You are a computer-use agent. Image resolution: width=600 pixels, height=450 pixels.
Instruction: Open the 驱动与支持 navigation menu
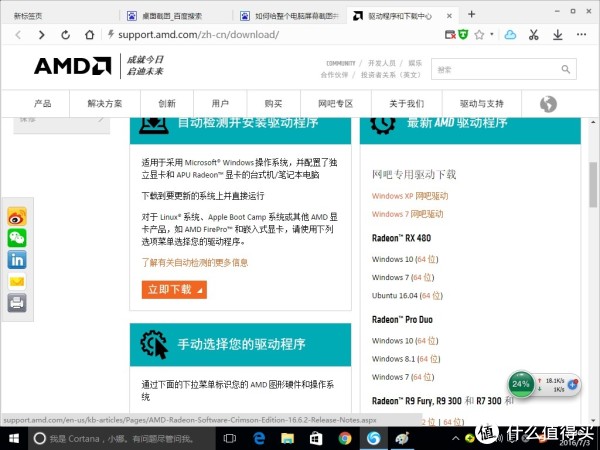tap(481, 103)
